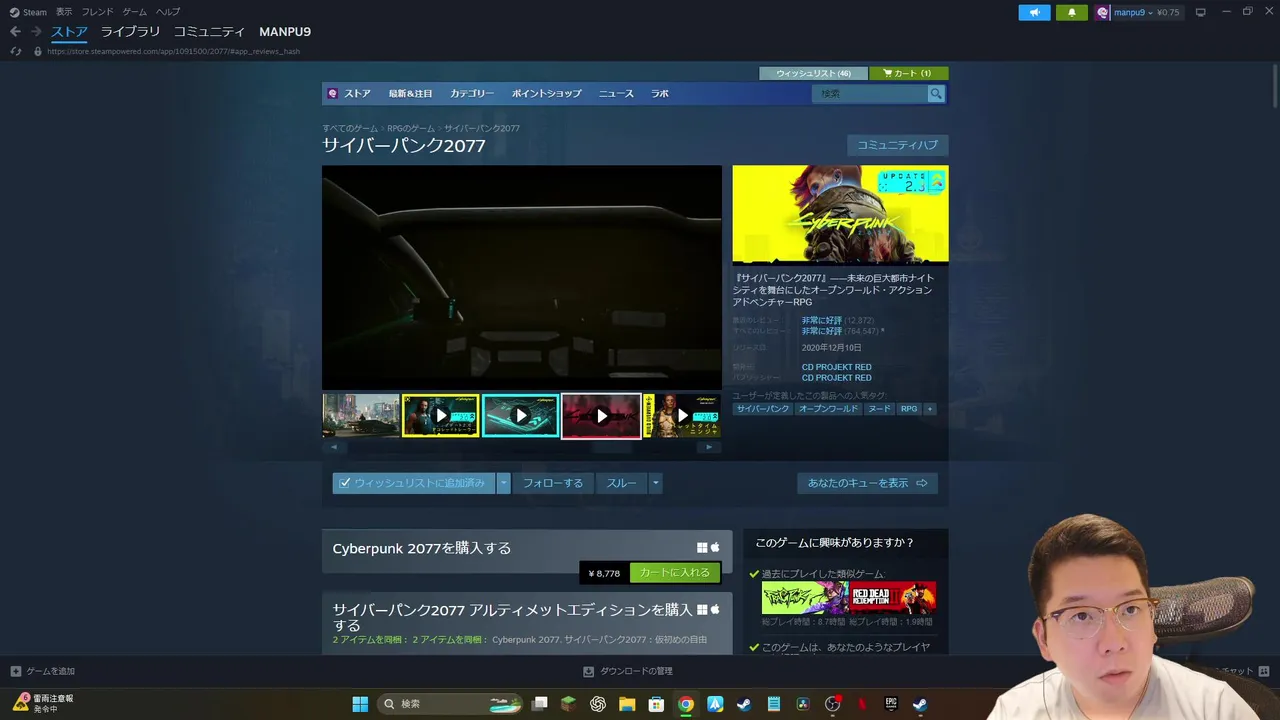This screenshot has height=720, width=1280.
Task: Click the manpu9 profile avatar
Action: click(1103, 12)
